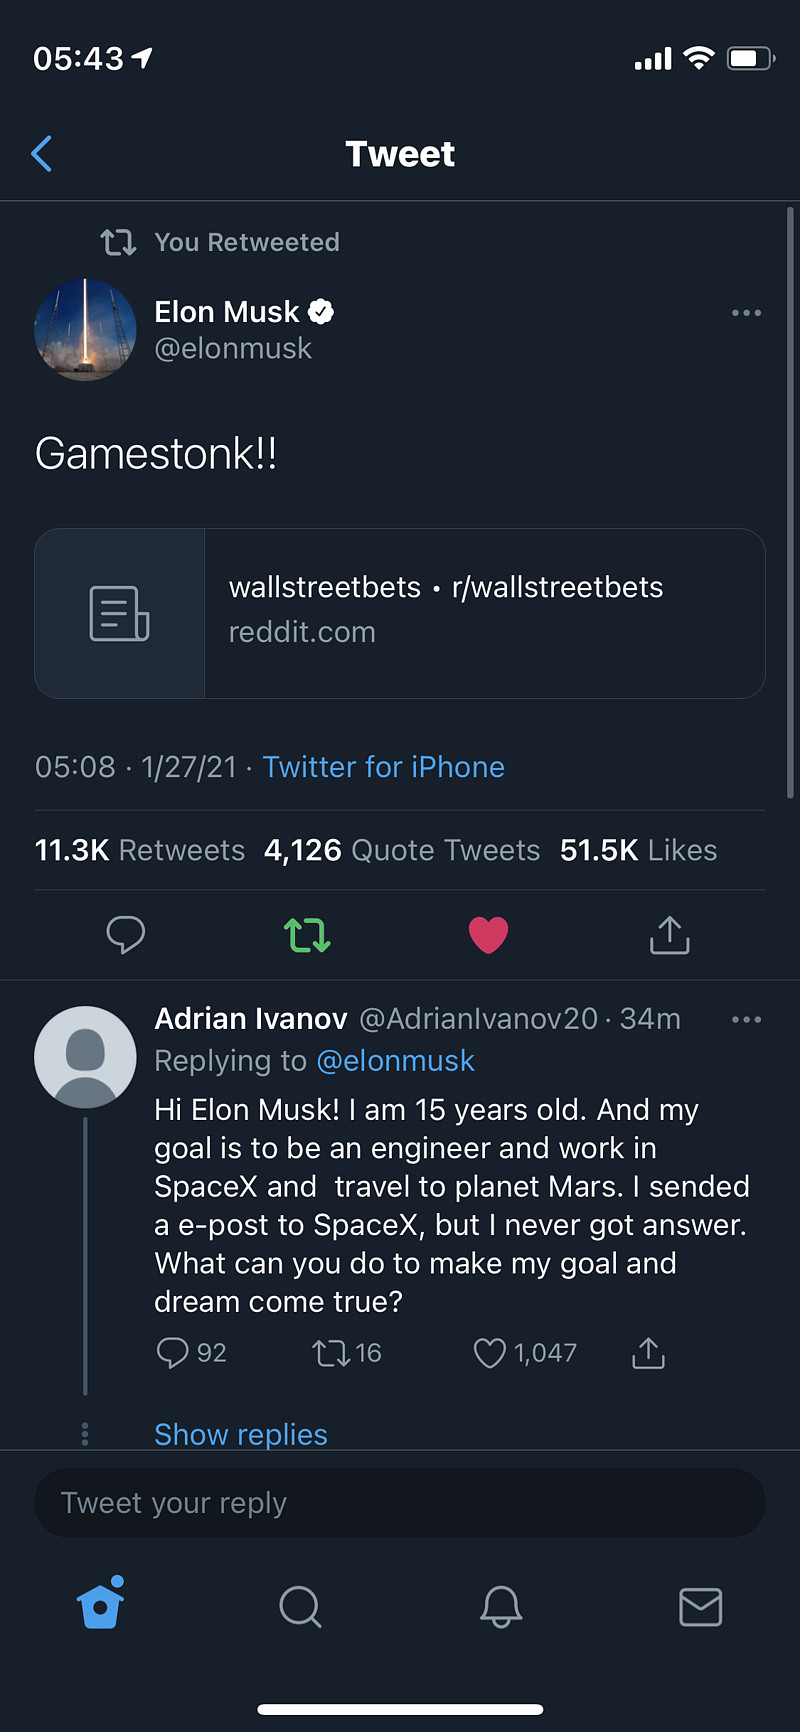Tap the Twitter for iPhone link
Image resolution: width=800 pixels, height=1732 pixels.
(x=384, y=767)
